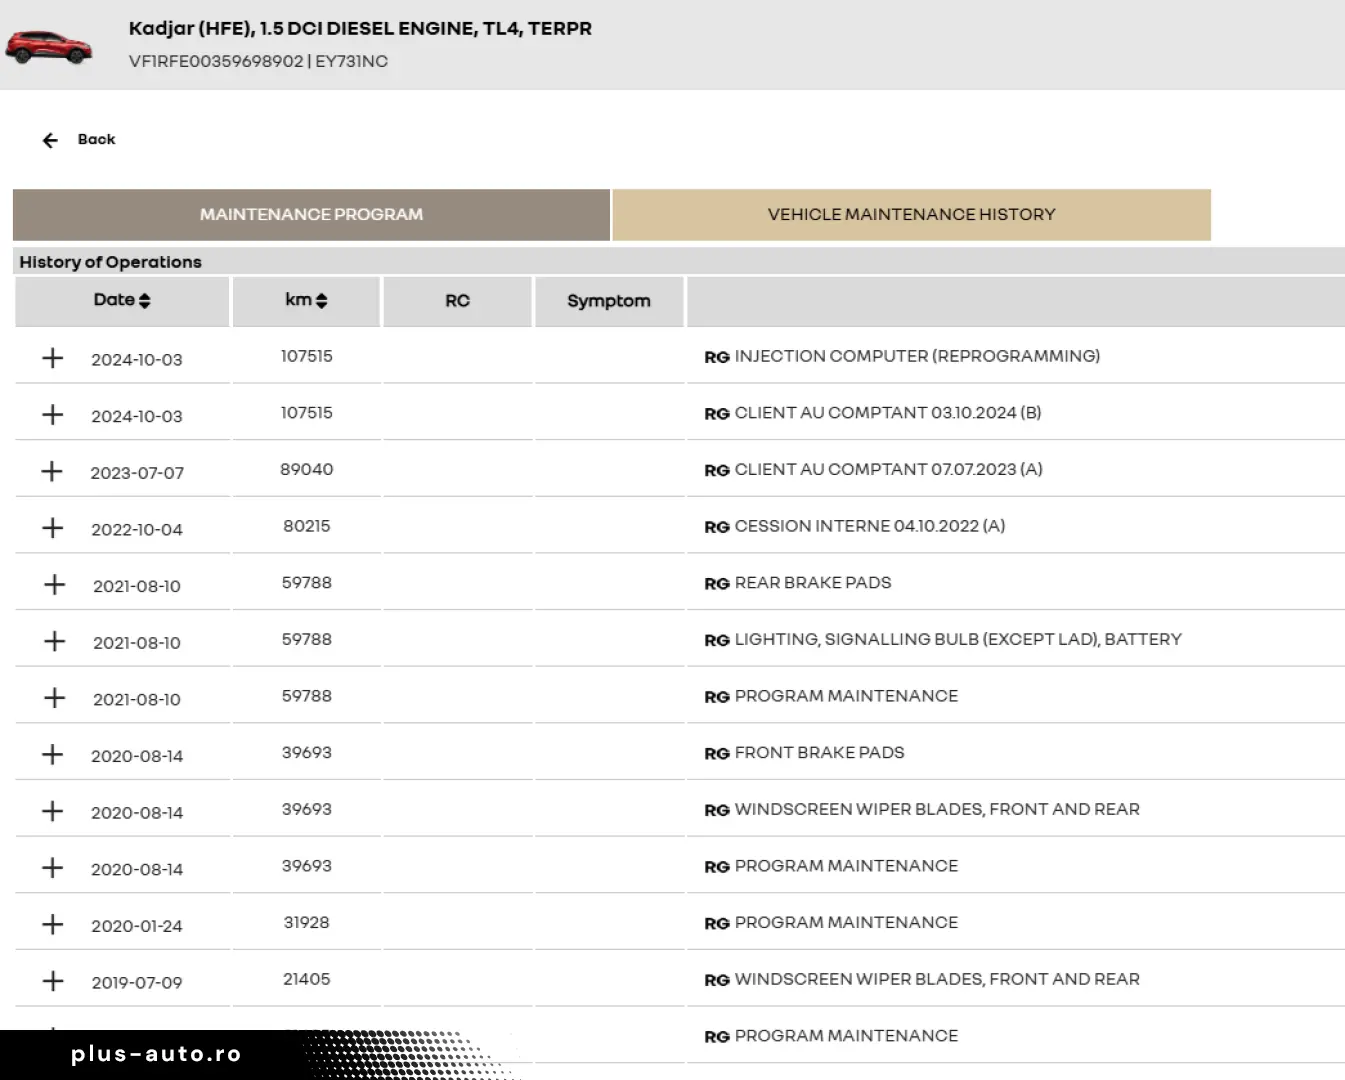
Task: Expand the Front Brake Pads row
Action: [x=53, y=755]
